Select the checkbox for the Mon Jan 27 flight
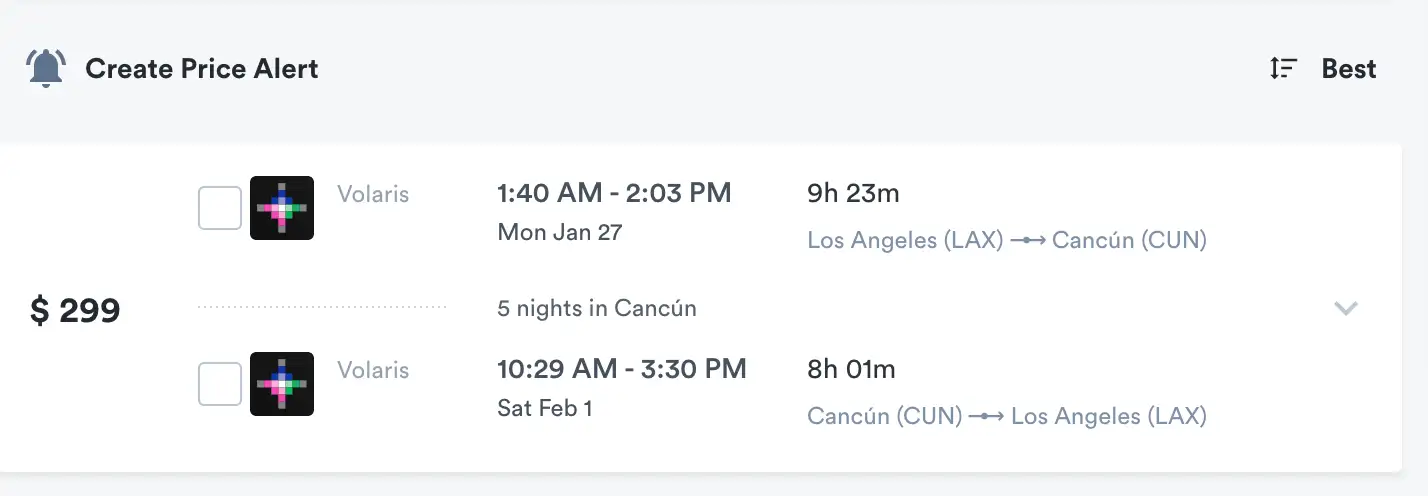Viewport: 1428px width, 496px height. coord(220,208)
